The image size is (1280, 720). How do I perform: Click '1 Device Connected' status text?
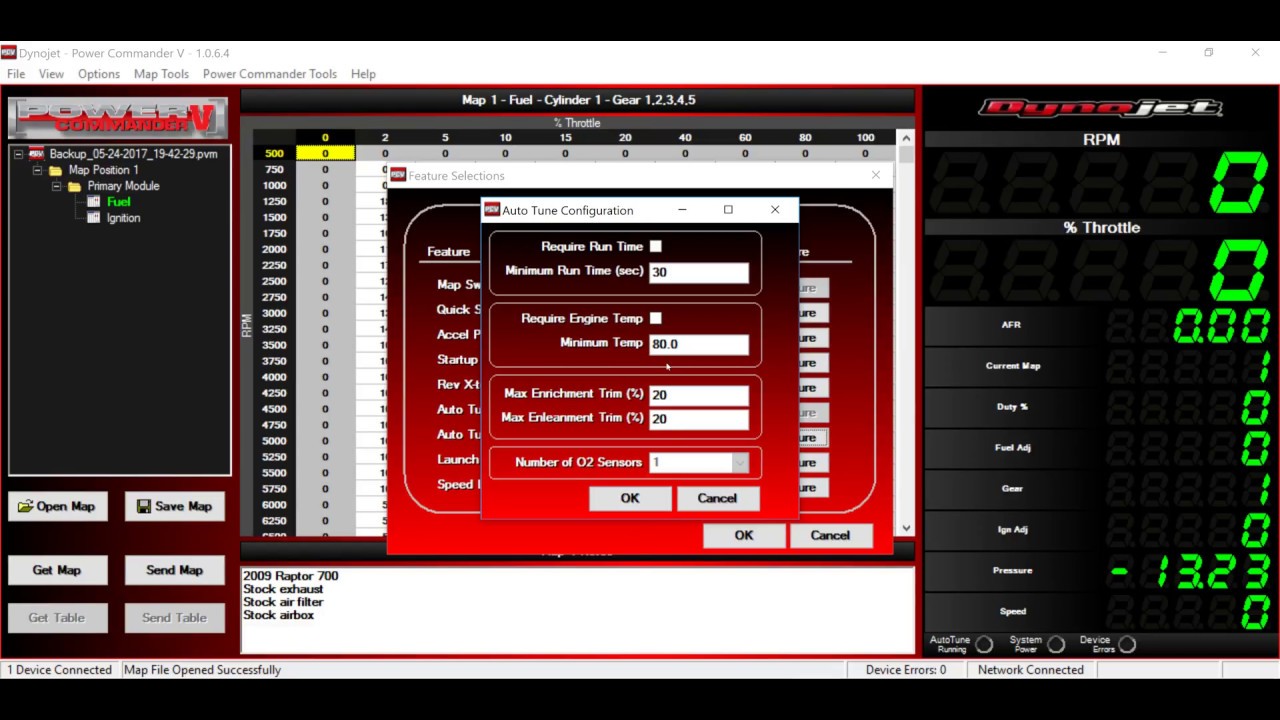coord(60,670)
